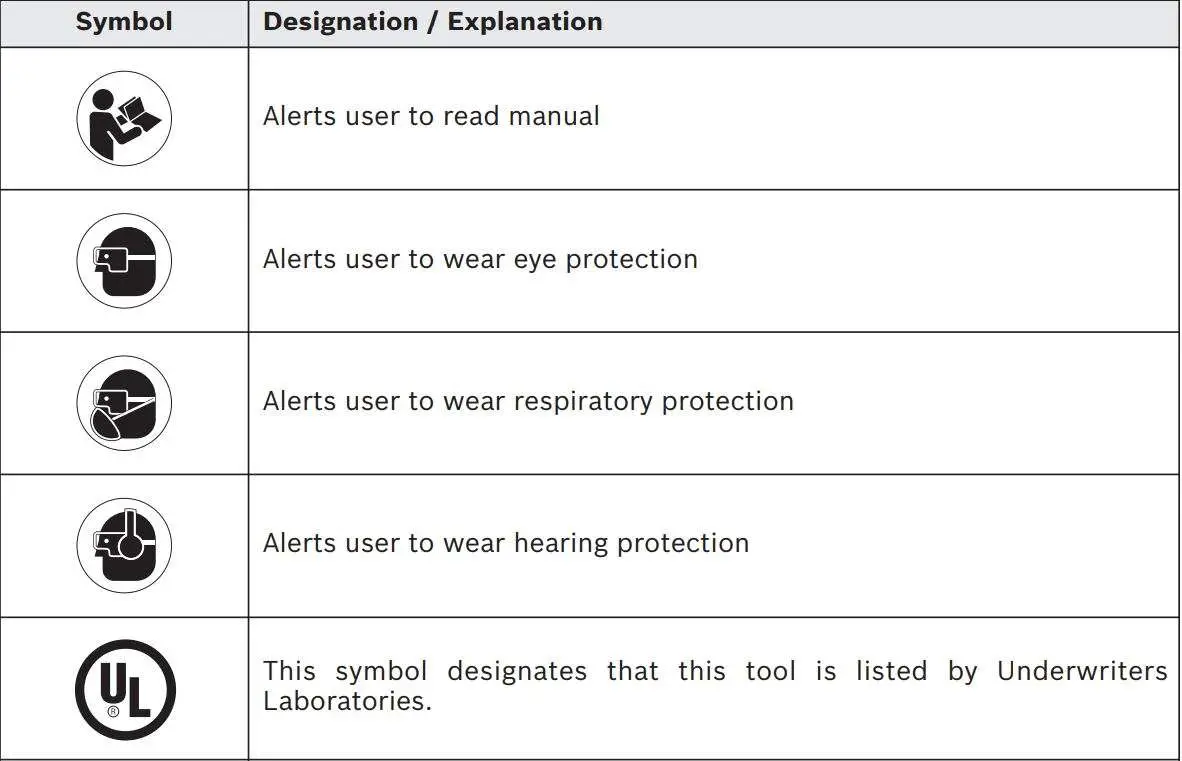Click the word "Underwriters" in the last row

click(x=1082, y=671)
